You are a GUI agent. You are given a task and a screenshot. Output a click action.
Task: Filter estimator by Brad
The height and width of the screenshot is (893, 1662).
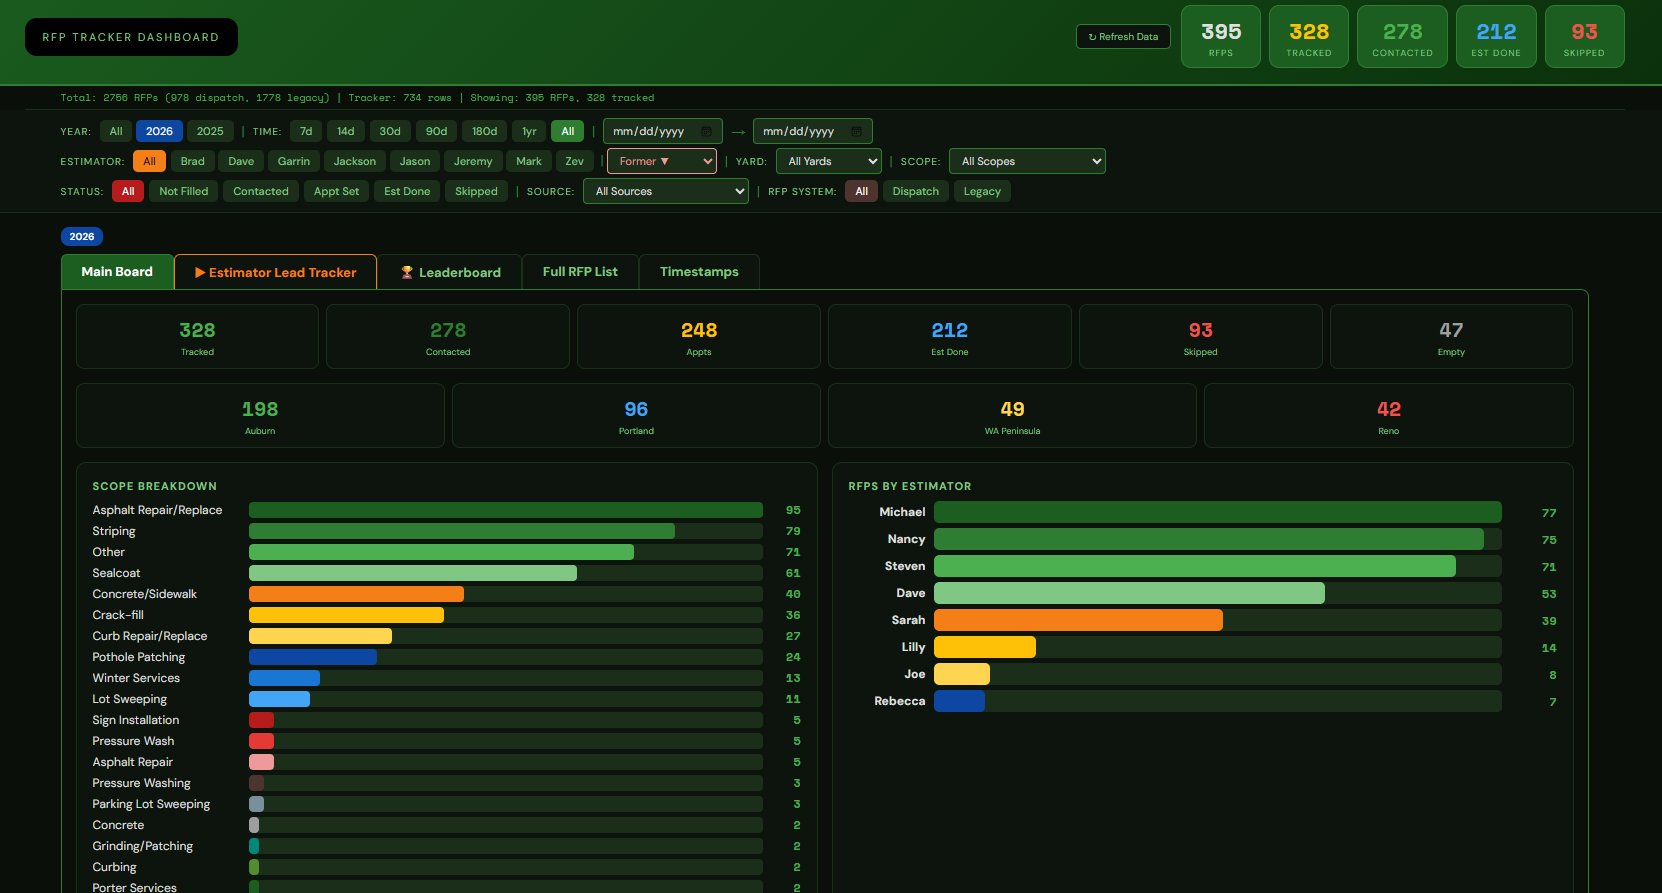pyautogui.click(x=193, y=161)
